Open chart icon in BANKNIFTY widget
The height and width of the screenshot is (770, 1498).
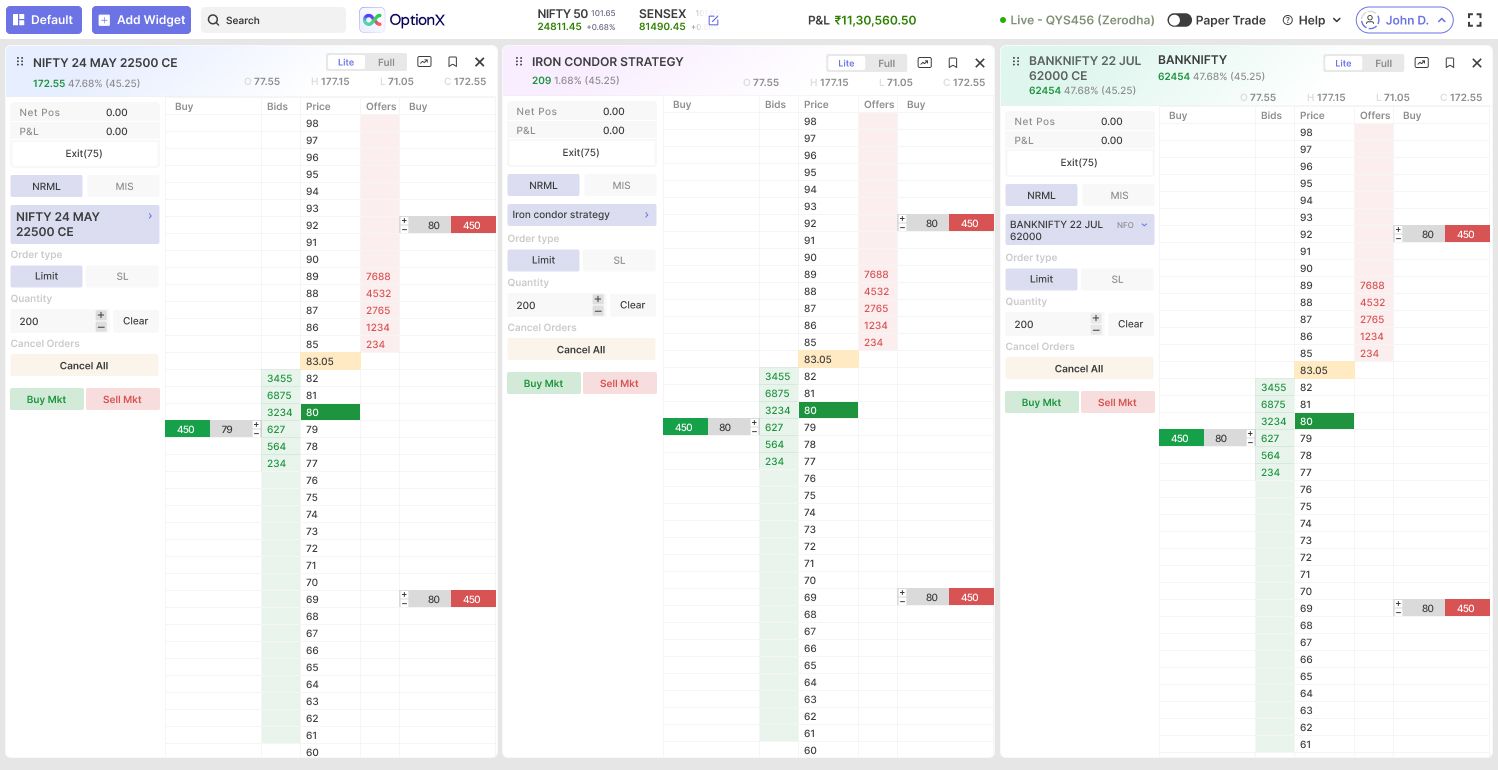click(x=1421, y=63)
